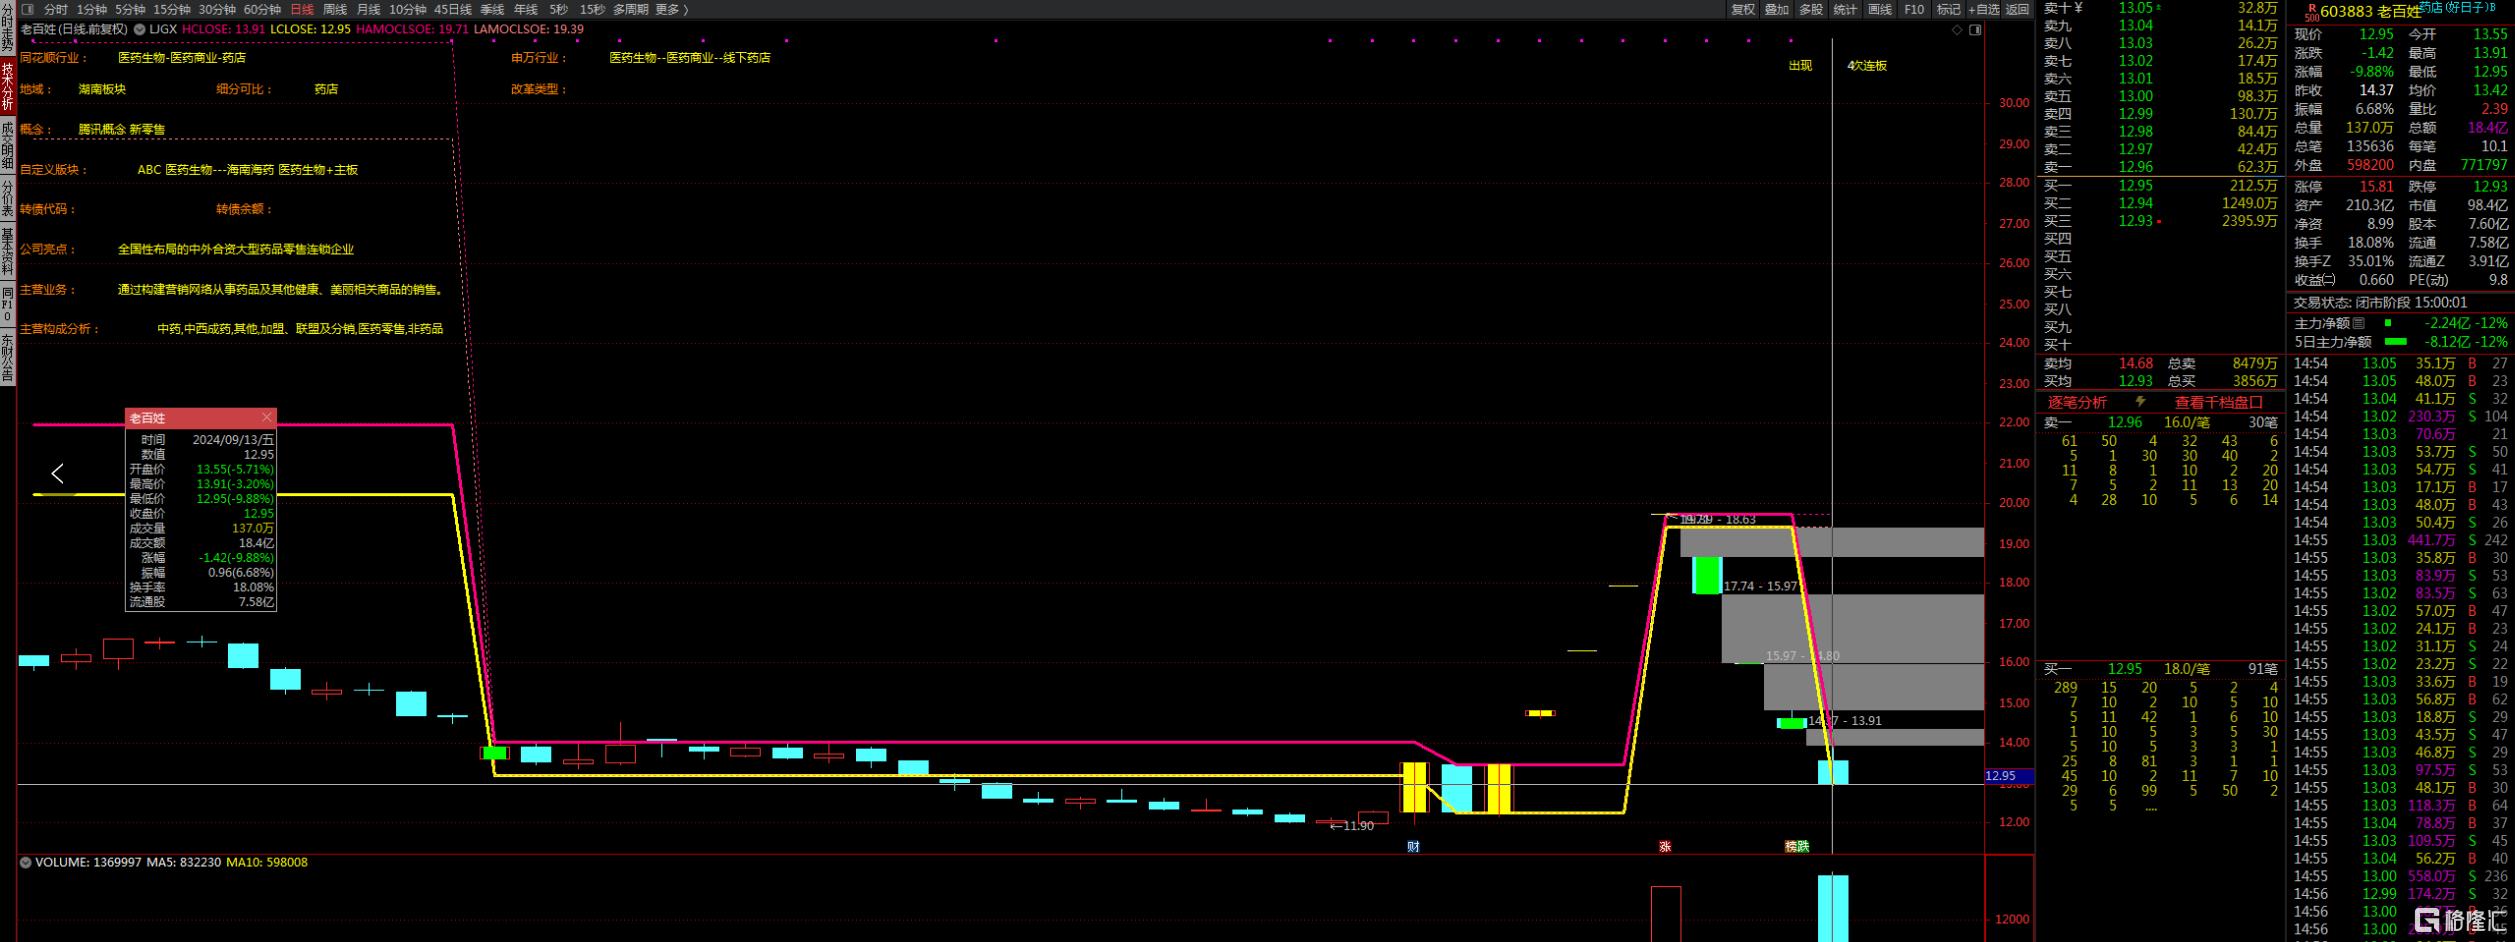Open the 多周期 multi-period view
The width and height of the screenshot is (2515, 942).
click(631, 9)
